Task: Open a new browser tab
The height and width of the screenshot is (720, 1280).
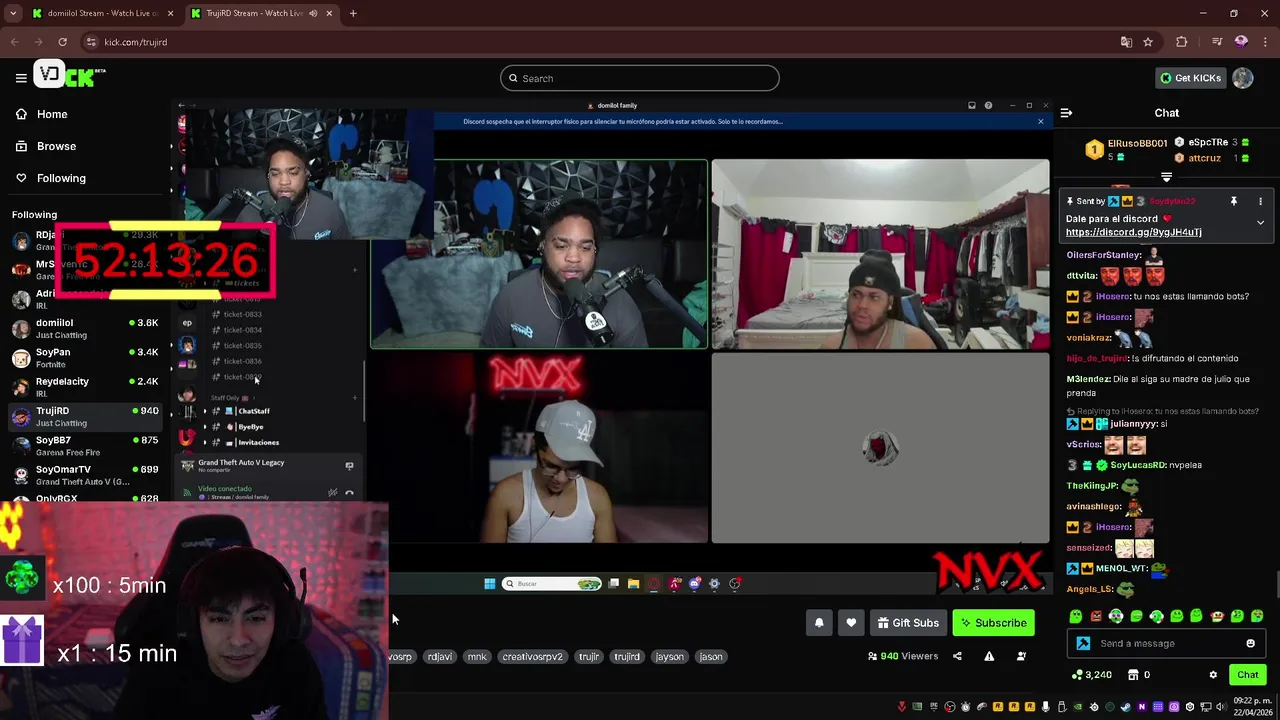Action: click(x=353, y=13)
